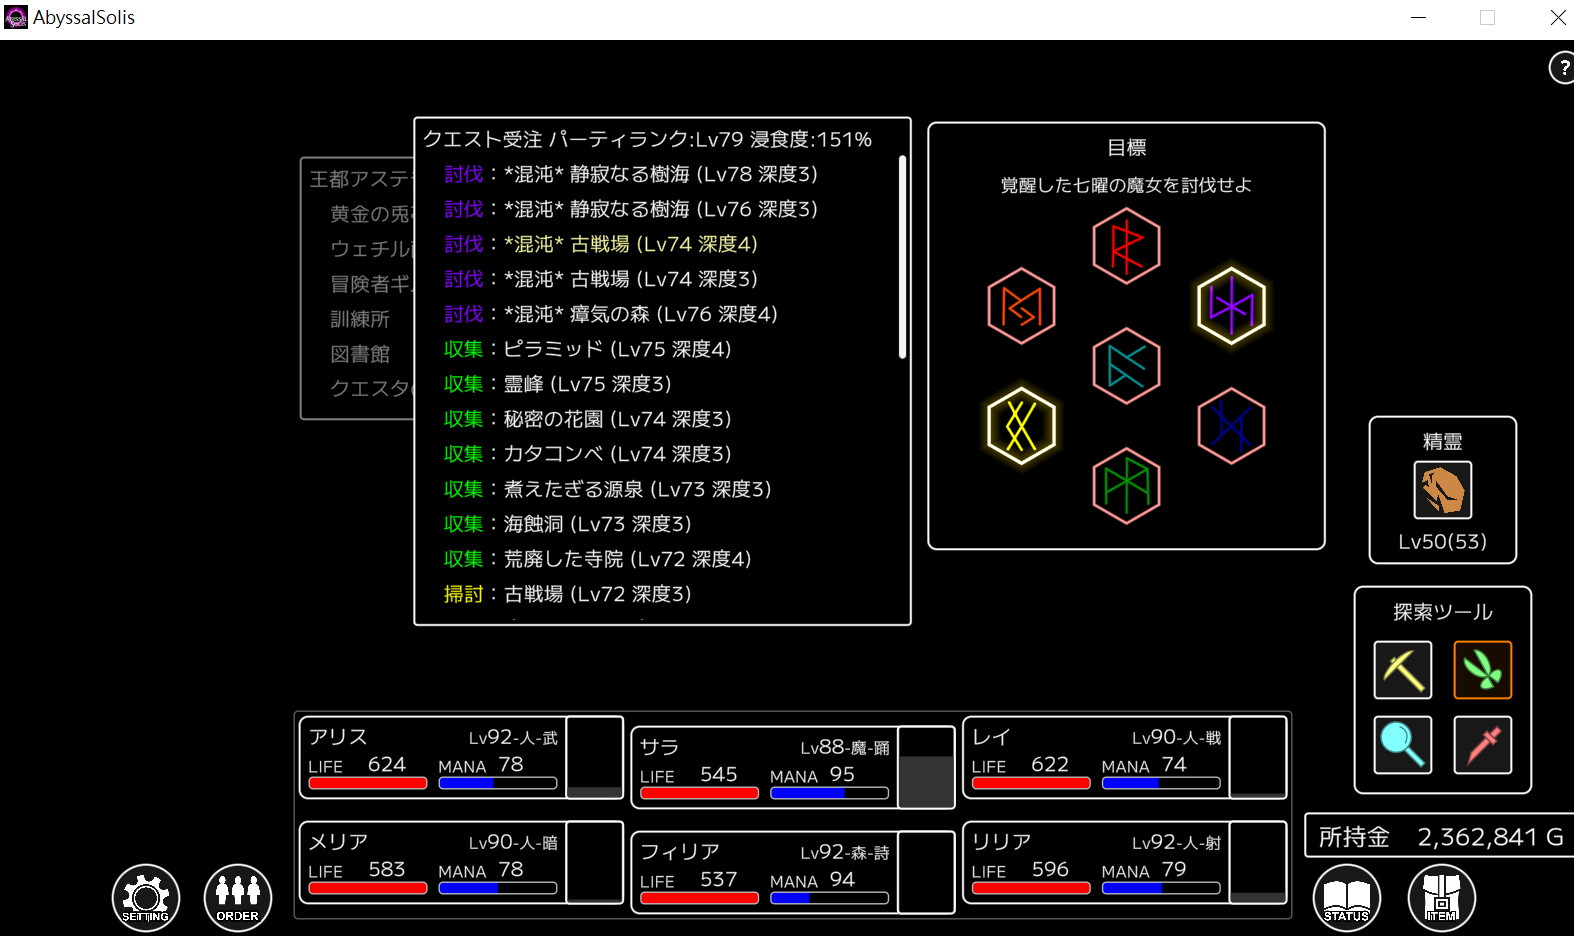Choose quest 収集 海蝕洞 Lv73 深度3
1574x936 pixels.
click(x=567, y=524)
